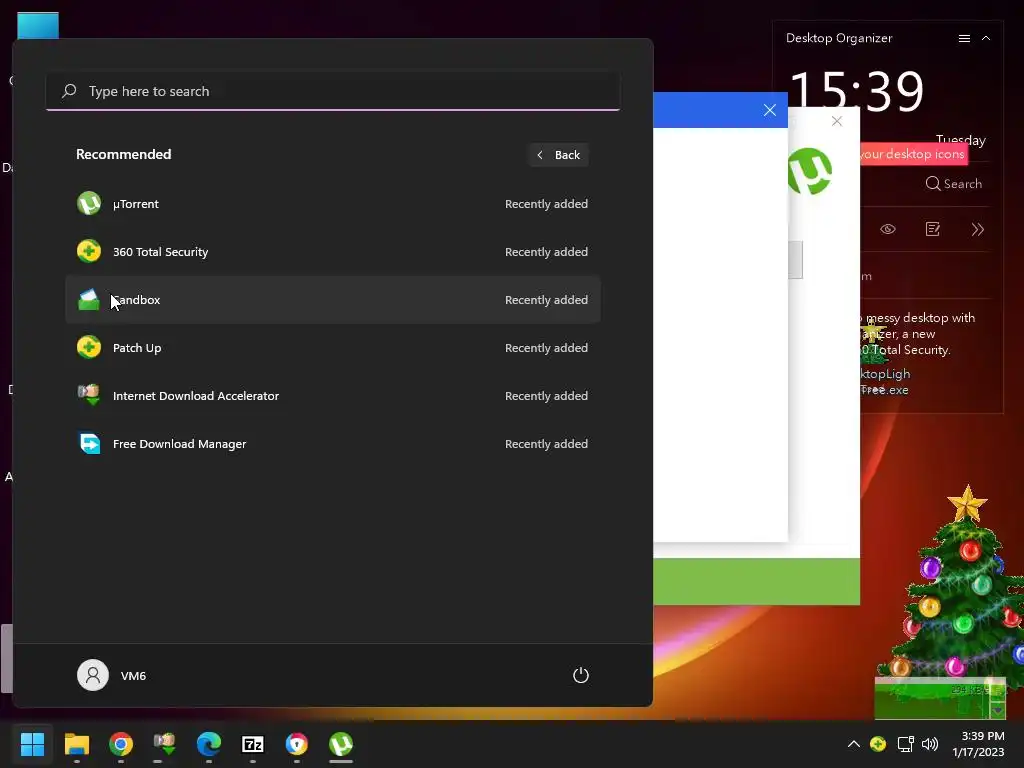Click the edit note icon in Desktop Organizer
Screen dimensions: 1024x768
(933, 229)
